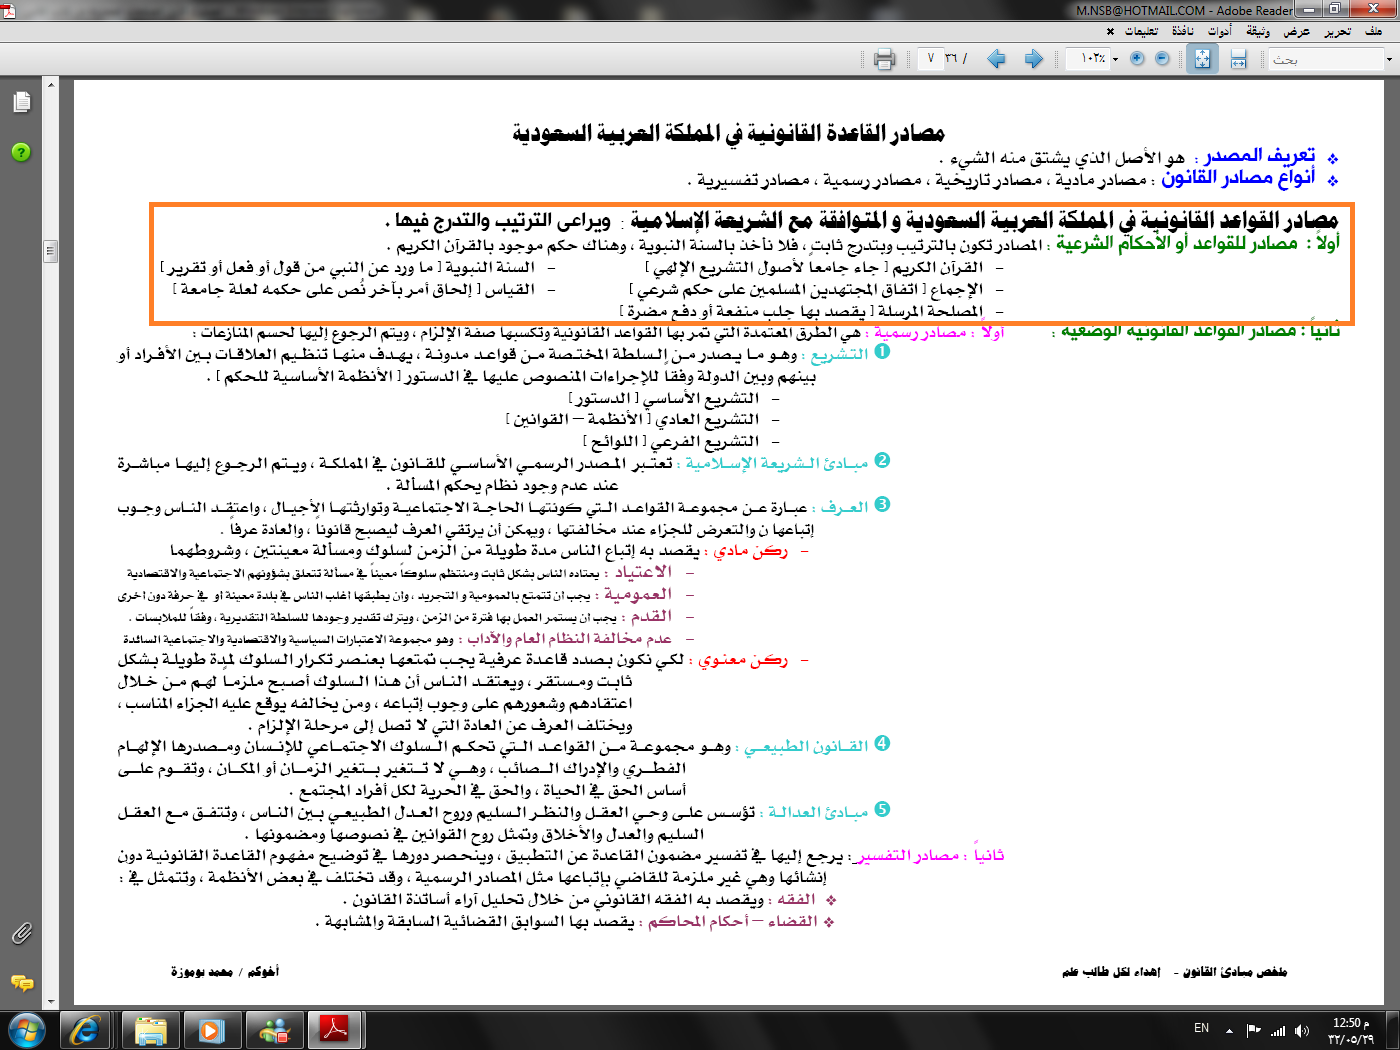
Task: Click the red text ركن معنوي
Action: coord(743,660)
